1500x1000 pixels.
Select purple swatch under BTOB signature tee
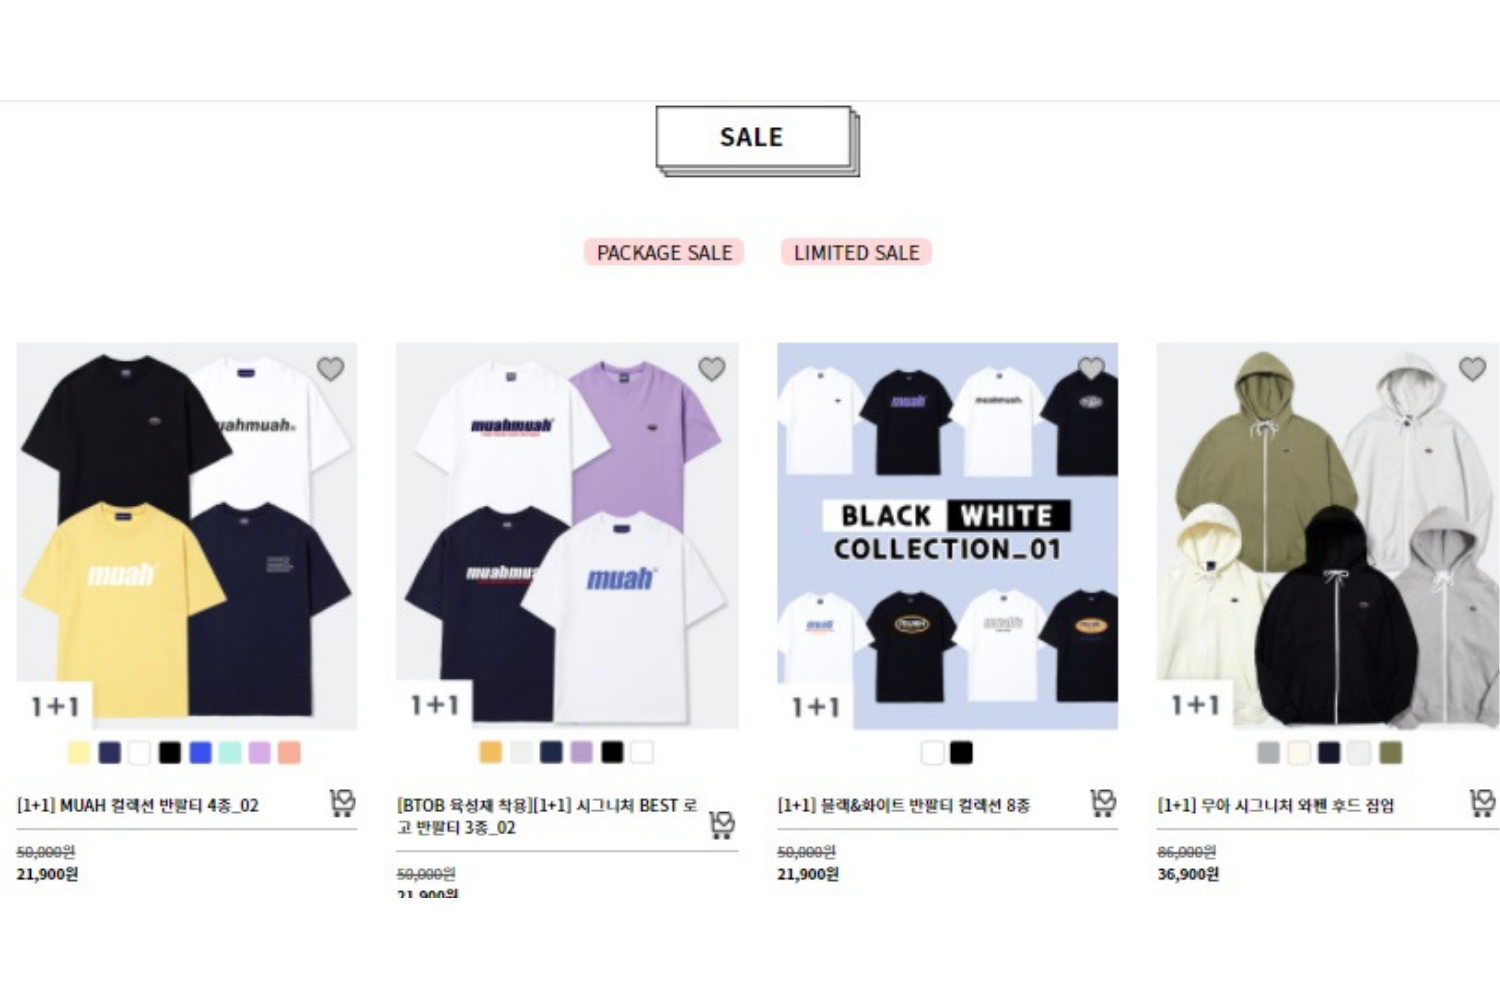(x=582, y=752)
